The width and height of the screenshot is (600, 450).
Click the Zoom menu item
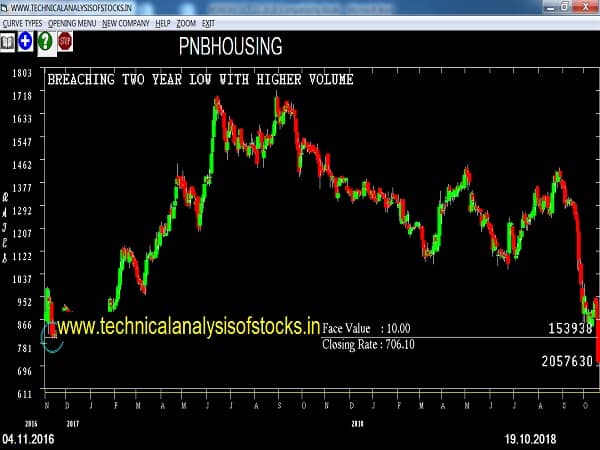pos(186,22)
